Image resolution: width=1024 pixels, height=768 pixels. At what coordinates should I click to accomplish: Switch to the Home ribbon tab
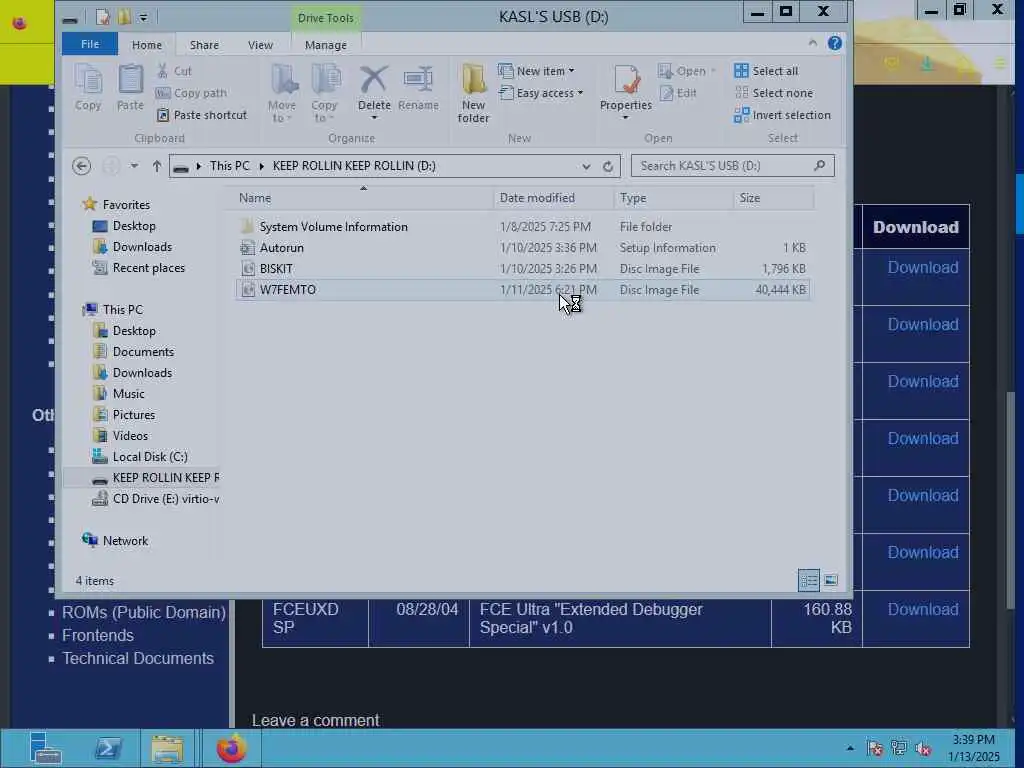[x=147, y=45]
